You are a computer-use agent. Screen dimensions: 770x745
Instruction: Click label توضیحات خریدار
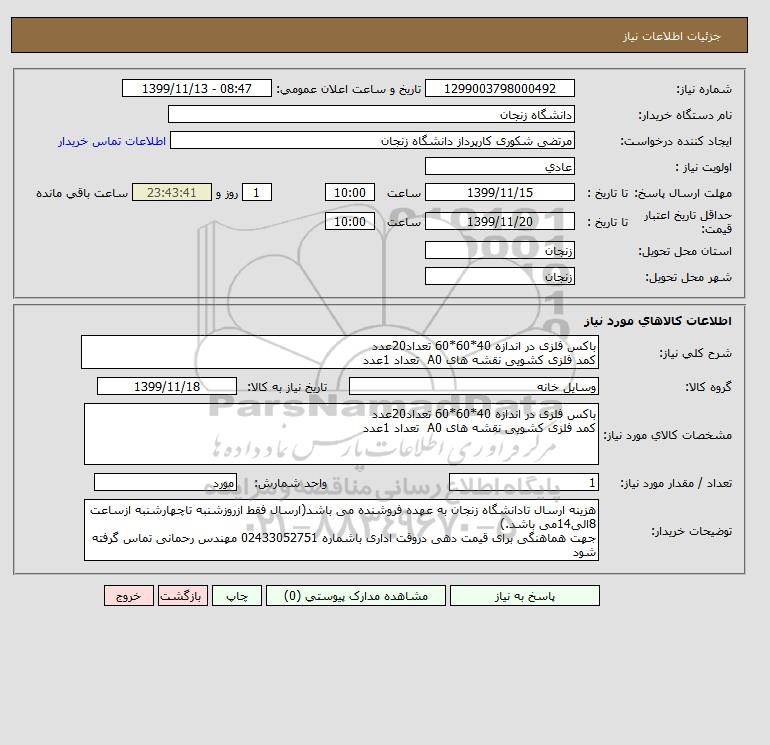click(x=691, y=531)
